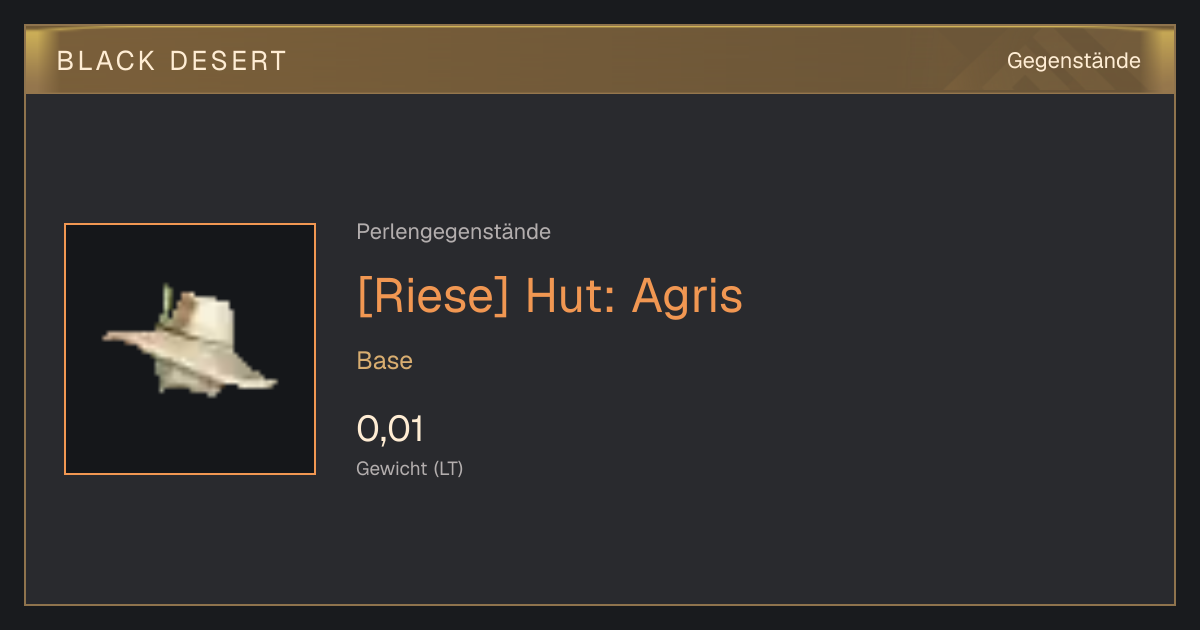Open the BLACK DESERT logo text
This screenshot has width=1200, height=630.
tap(172, 61)
